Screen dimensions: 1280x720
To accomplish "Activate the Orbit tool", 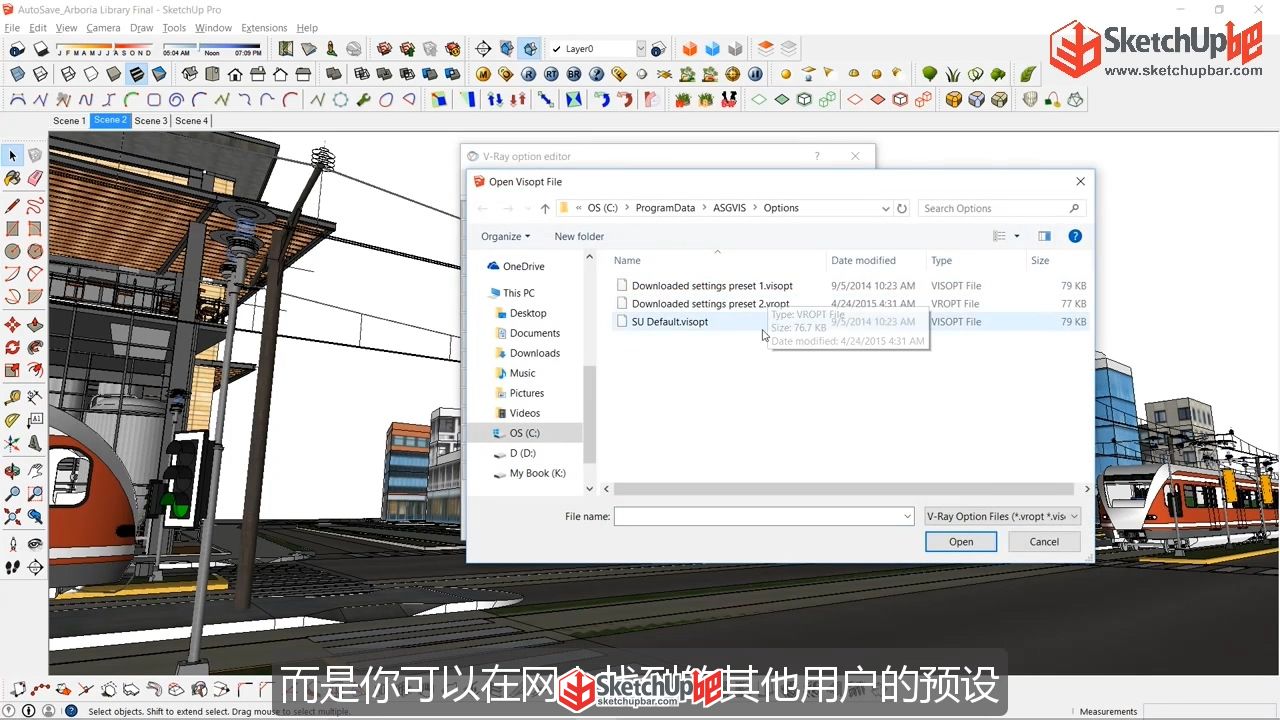I will tap(12, 471).
